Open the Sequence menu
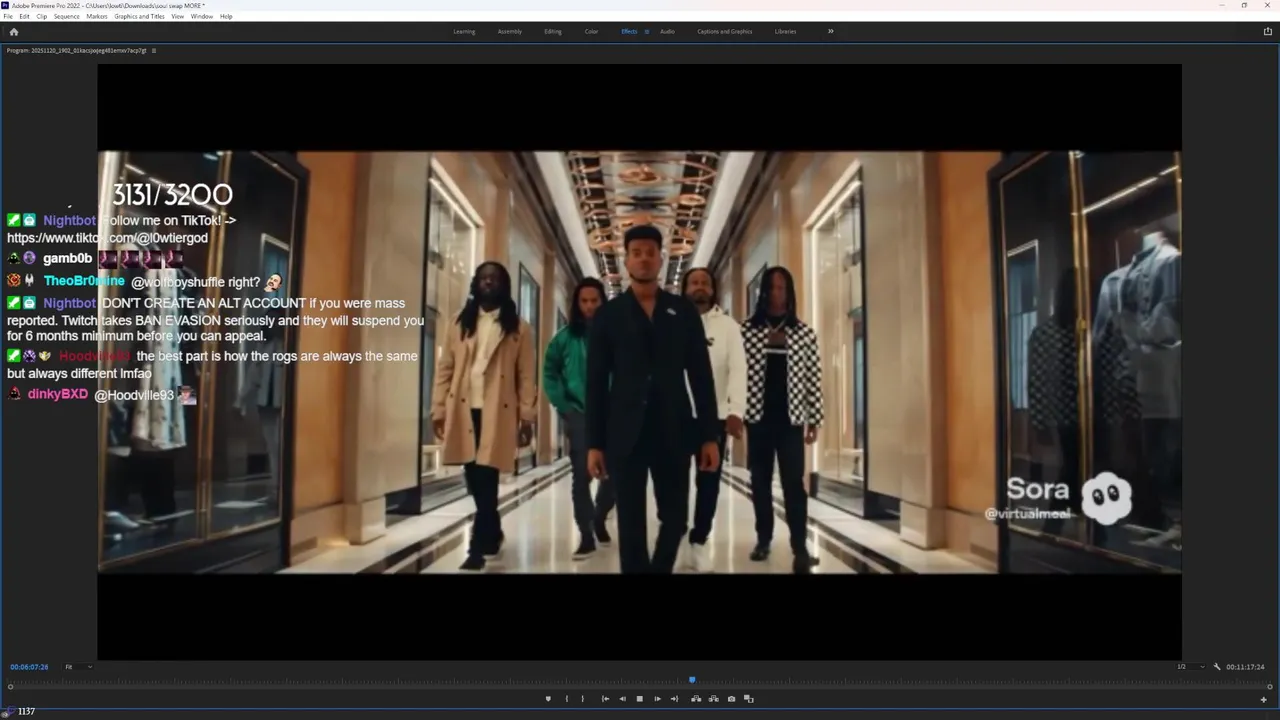Screen dimensions: 1280x720 coord(67,16)
